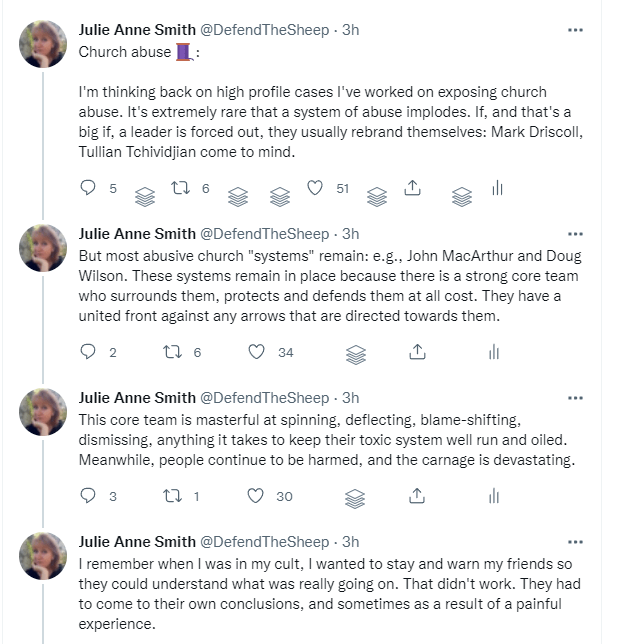The width and height of the screenshot is (619, 644).
Task: Open three-dot menu on third tweet
Action: [x=575, y=397]
